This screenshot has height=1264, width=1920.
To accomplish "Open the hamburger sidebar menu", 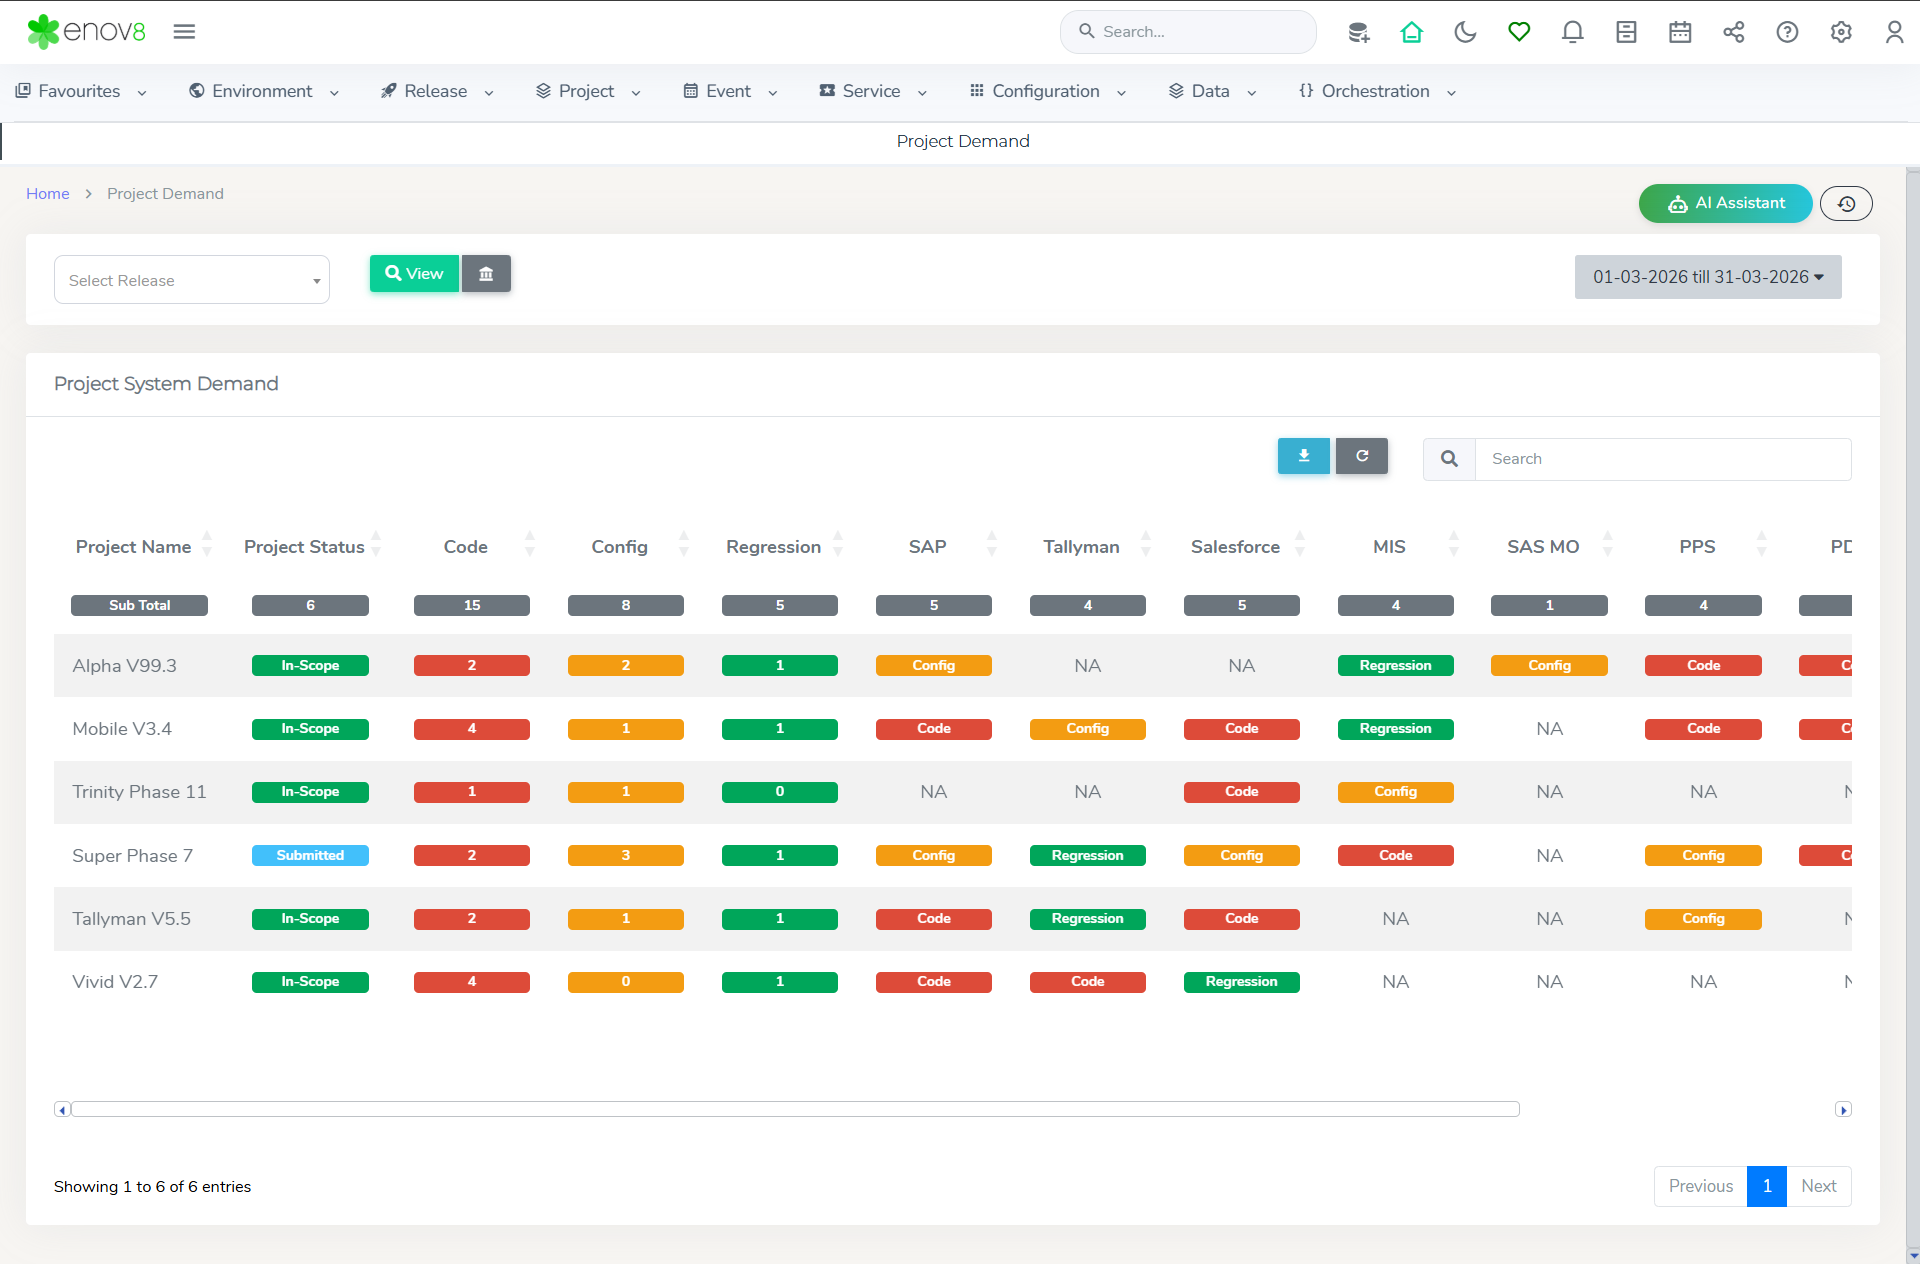I will (184, 32).
